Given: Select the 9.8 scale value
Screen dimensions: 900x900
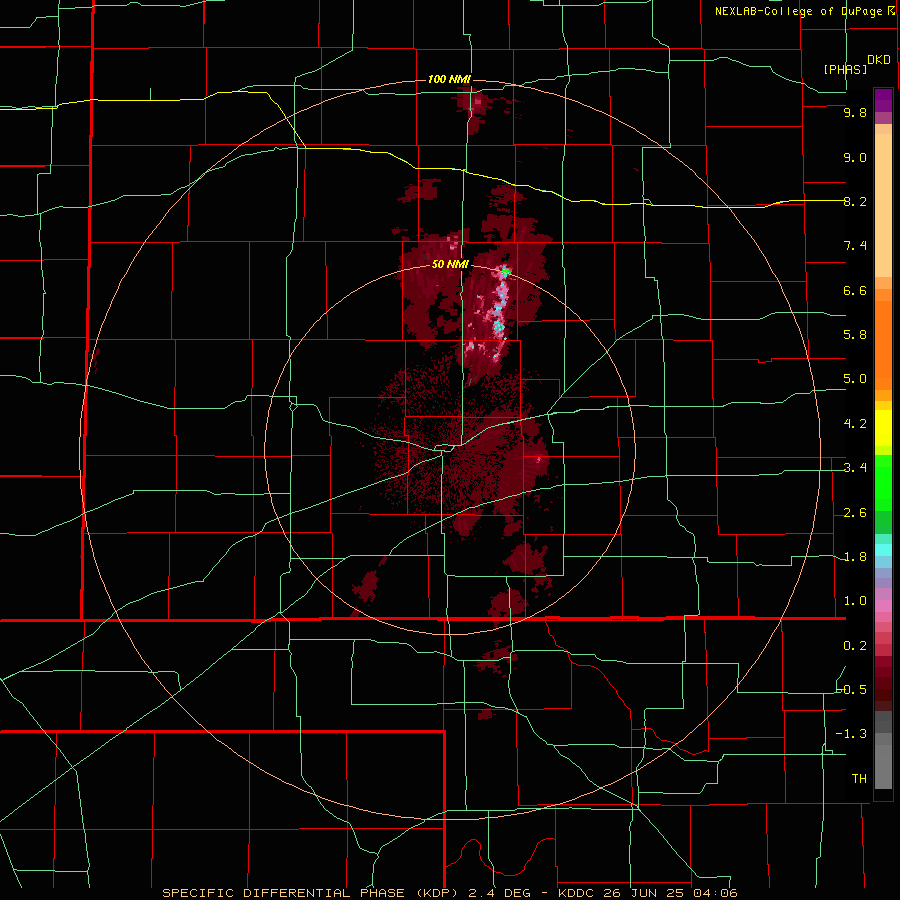Looking at the screenshot, I should (855, 112).
